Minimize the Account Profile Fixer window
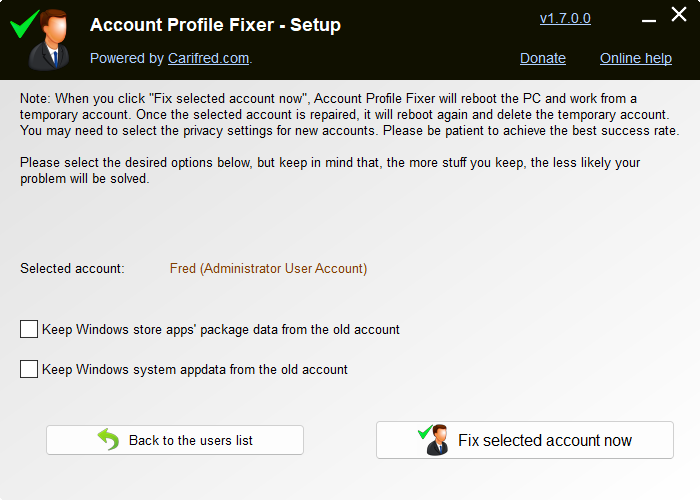 [x=649, y=21]
